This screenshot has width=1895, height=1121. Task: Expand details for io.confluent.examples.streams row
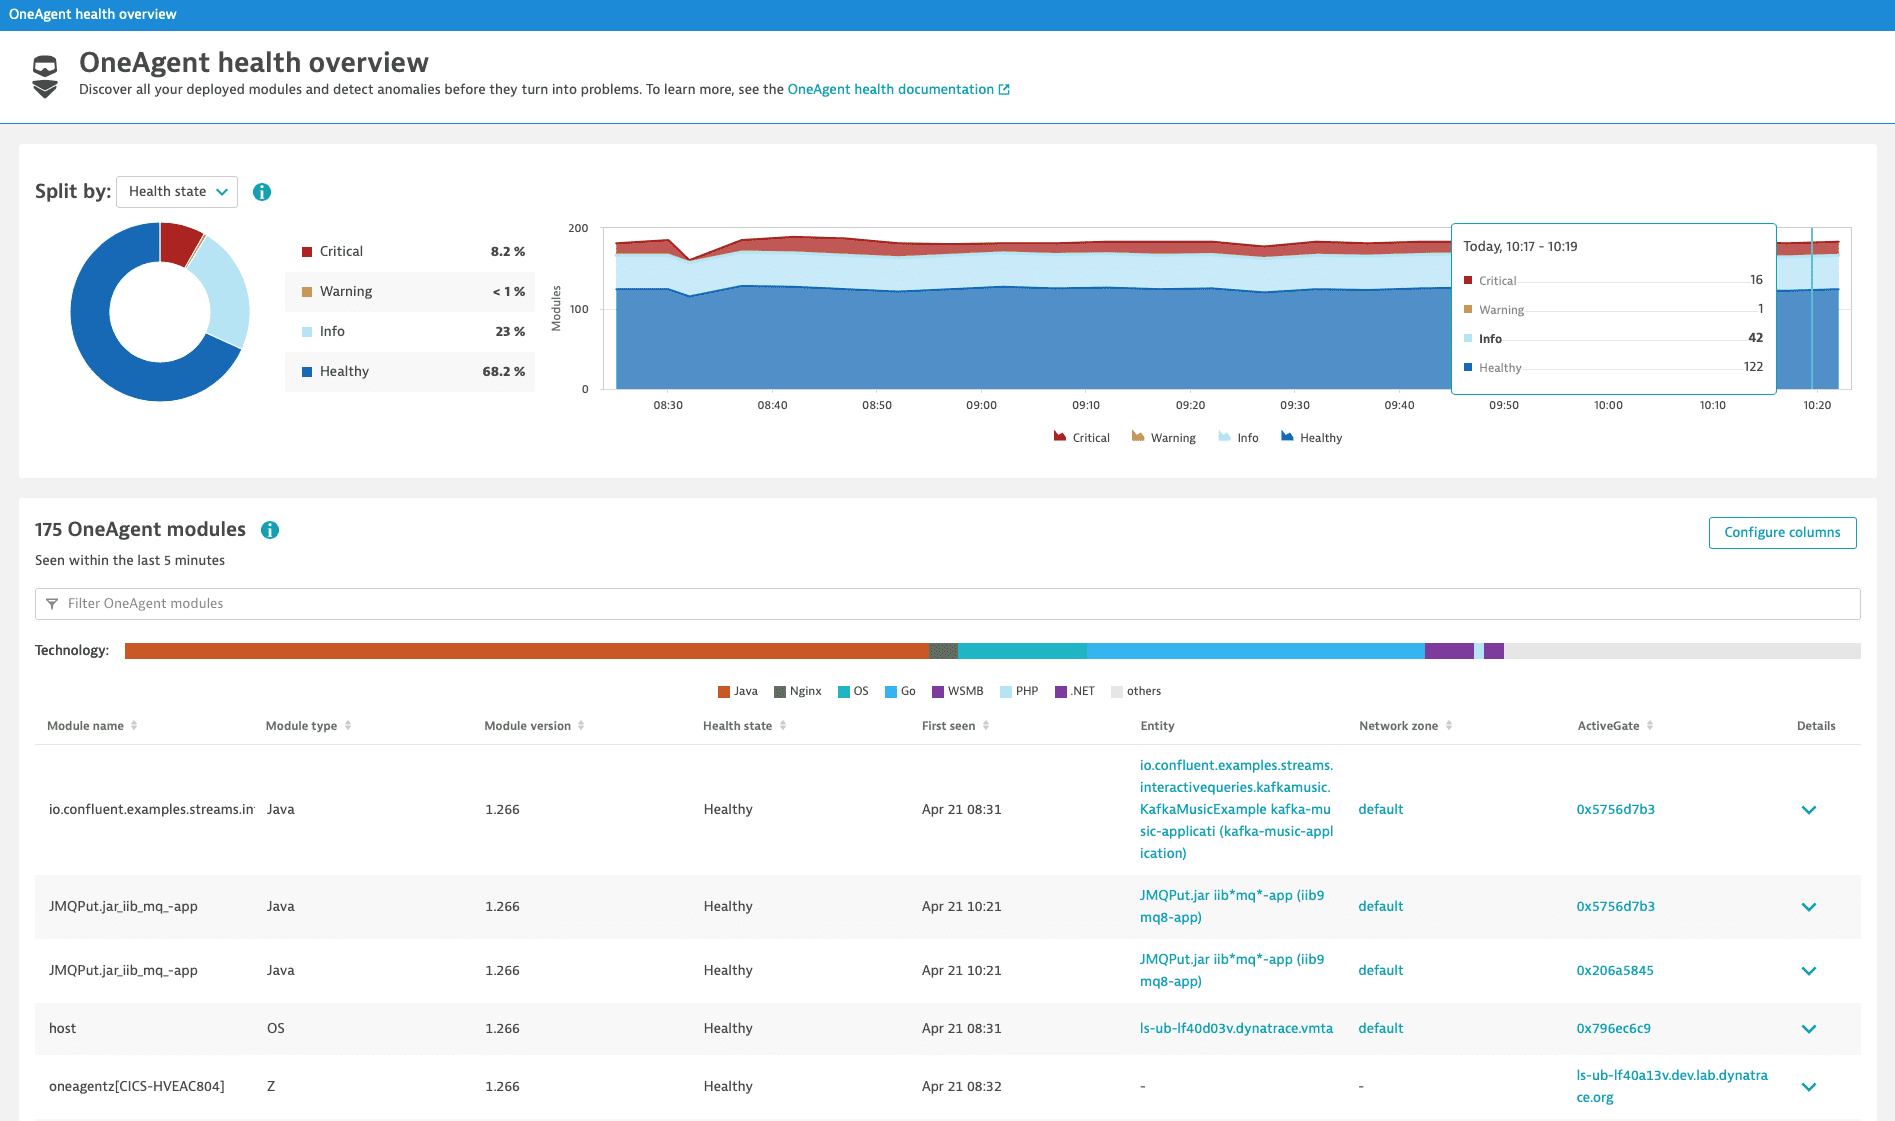pos(1808,810)
